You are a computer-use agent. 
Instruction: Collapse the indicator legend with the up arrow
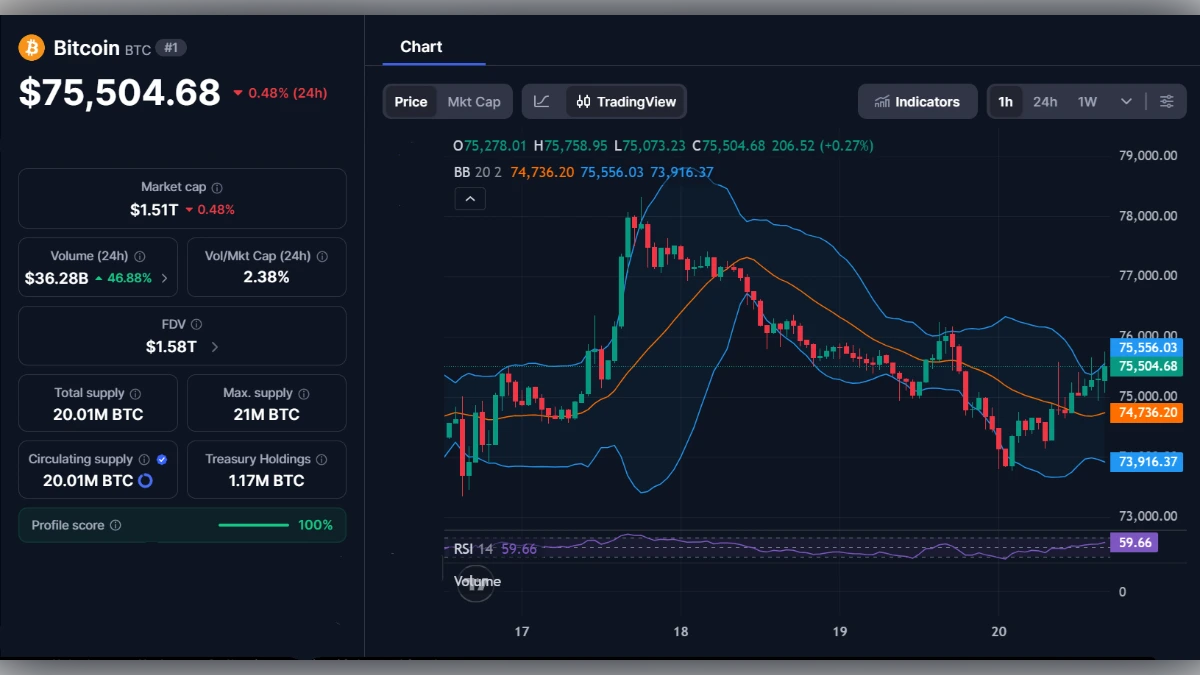point(470,199)
